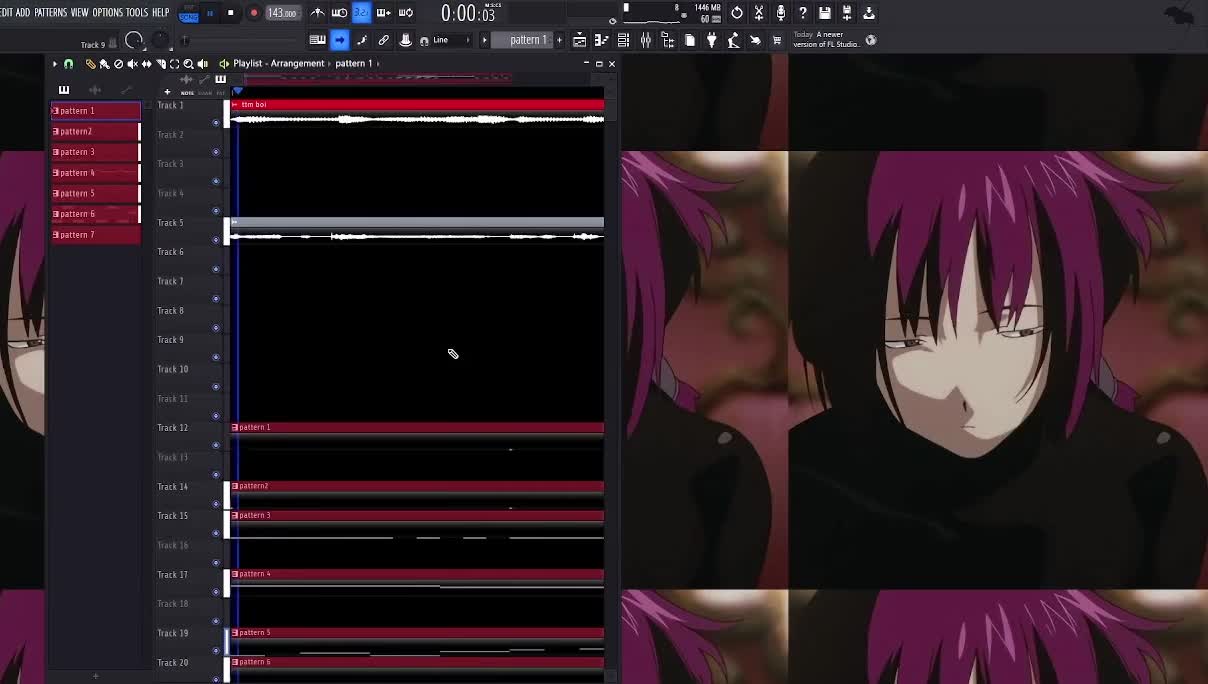This screenshot has width=1208, height=684.
Task: Open pattern 4 clip menu on Track 17
Action: coord(236,574)
